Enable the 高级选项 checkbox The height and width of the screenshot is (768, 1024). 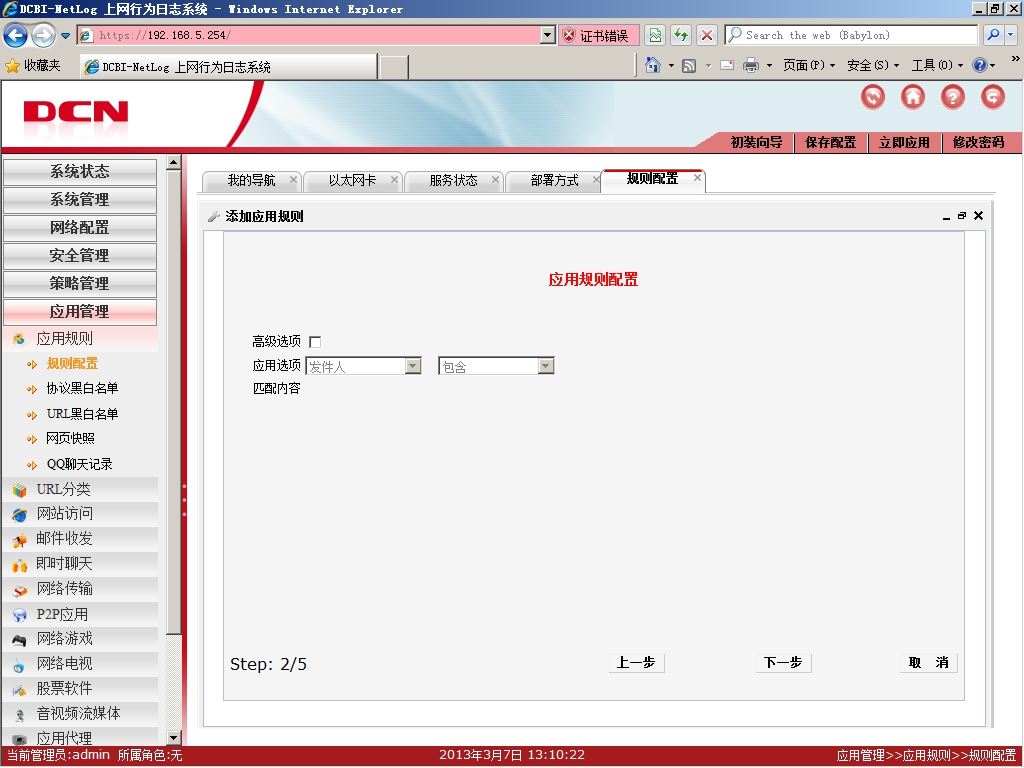(x=315, y=342)
